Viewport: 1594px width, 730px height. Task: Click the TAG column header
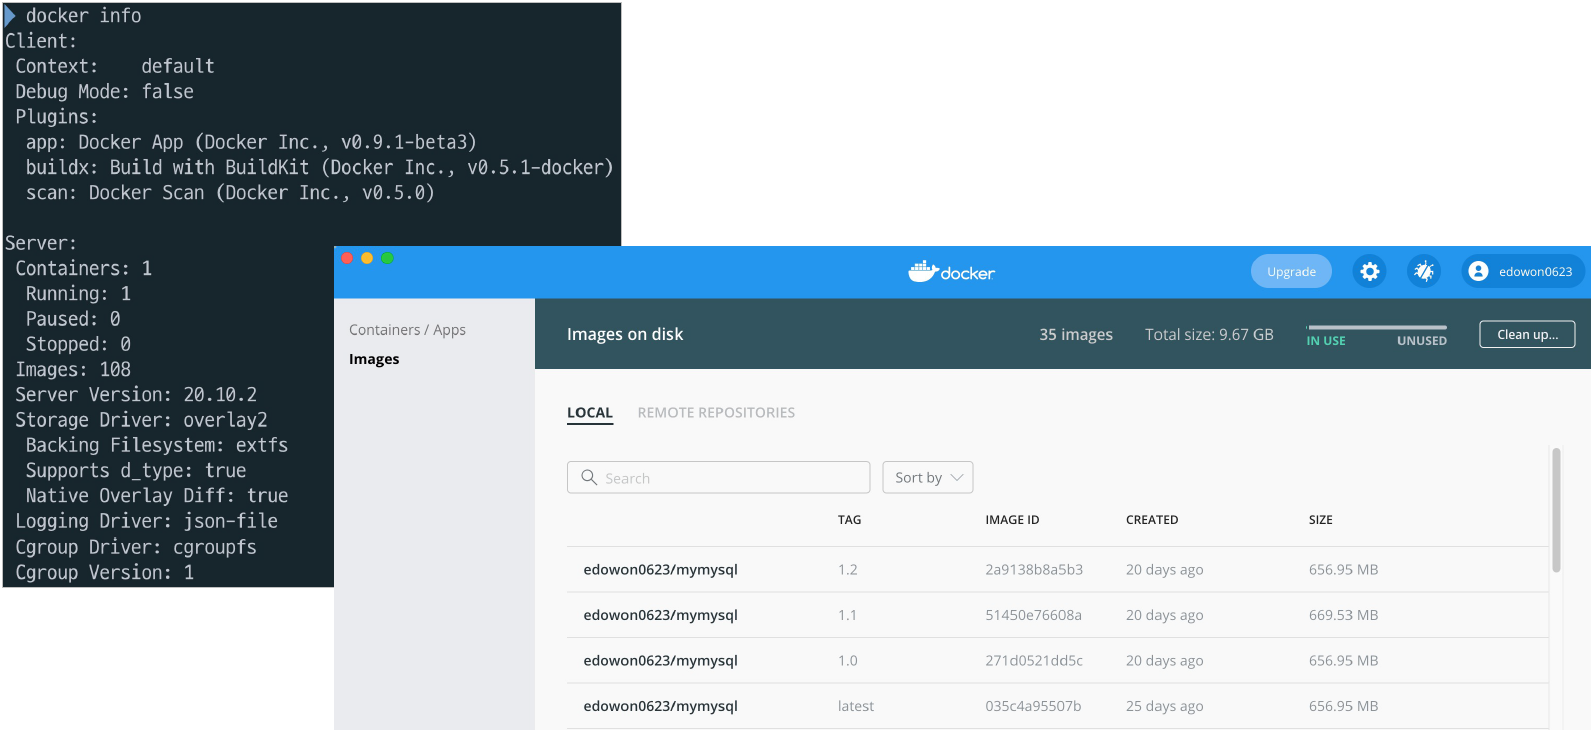tap(849, 520)
